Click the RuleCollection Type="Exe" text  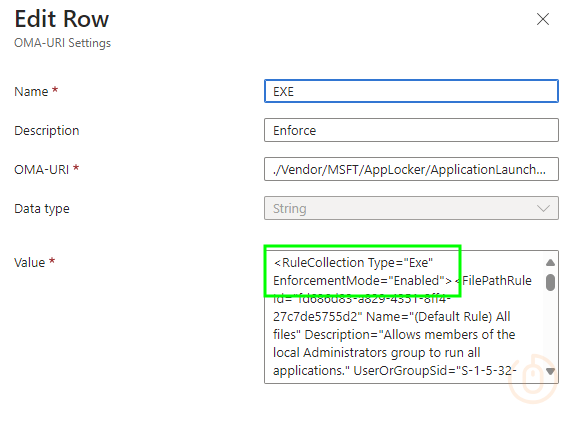[354, 263]
